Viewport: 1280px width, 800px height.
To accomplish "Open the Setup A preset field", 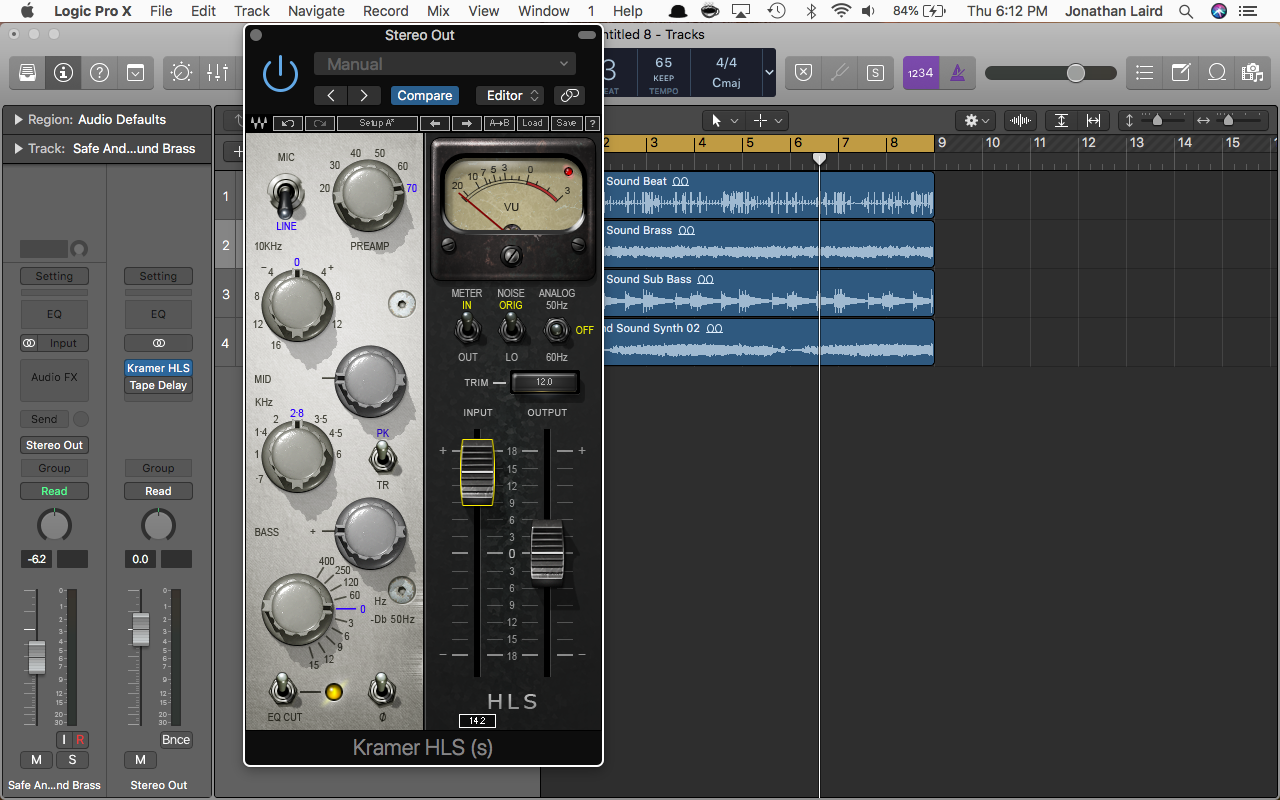I will pyautogui.click(x=377, y=123).
